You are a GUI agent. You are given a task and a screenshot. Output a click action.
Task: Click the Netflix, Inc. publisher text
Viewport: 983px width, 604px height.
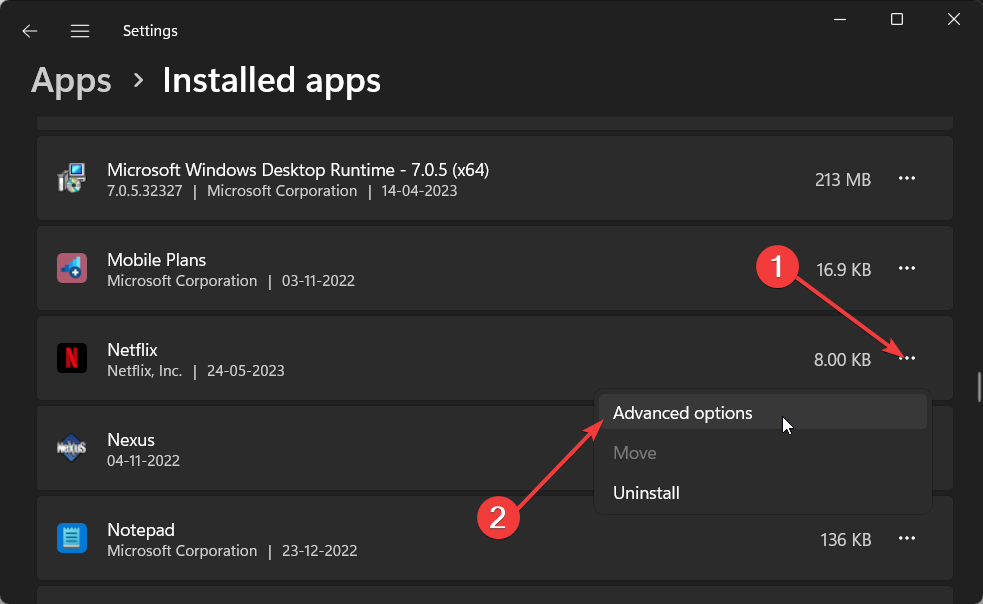(x=144, y=371)
